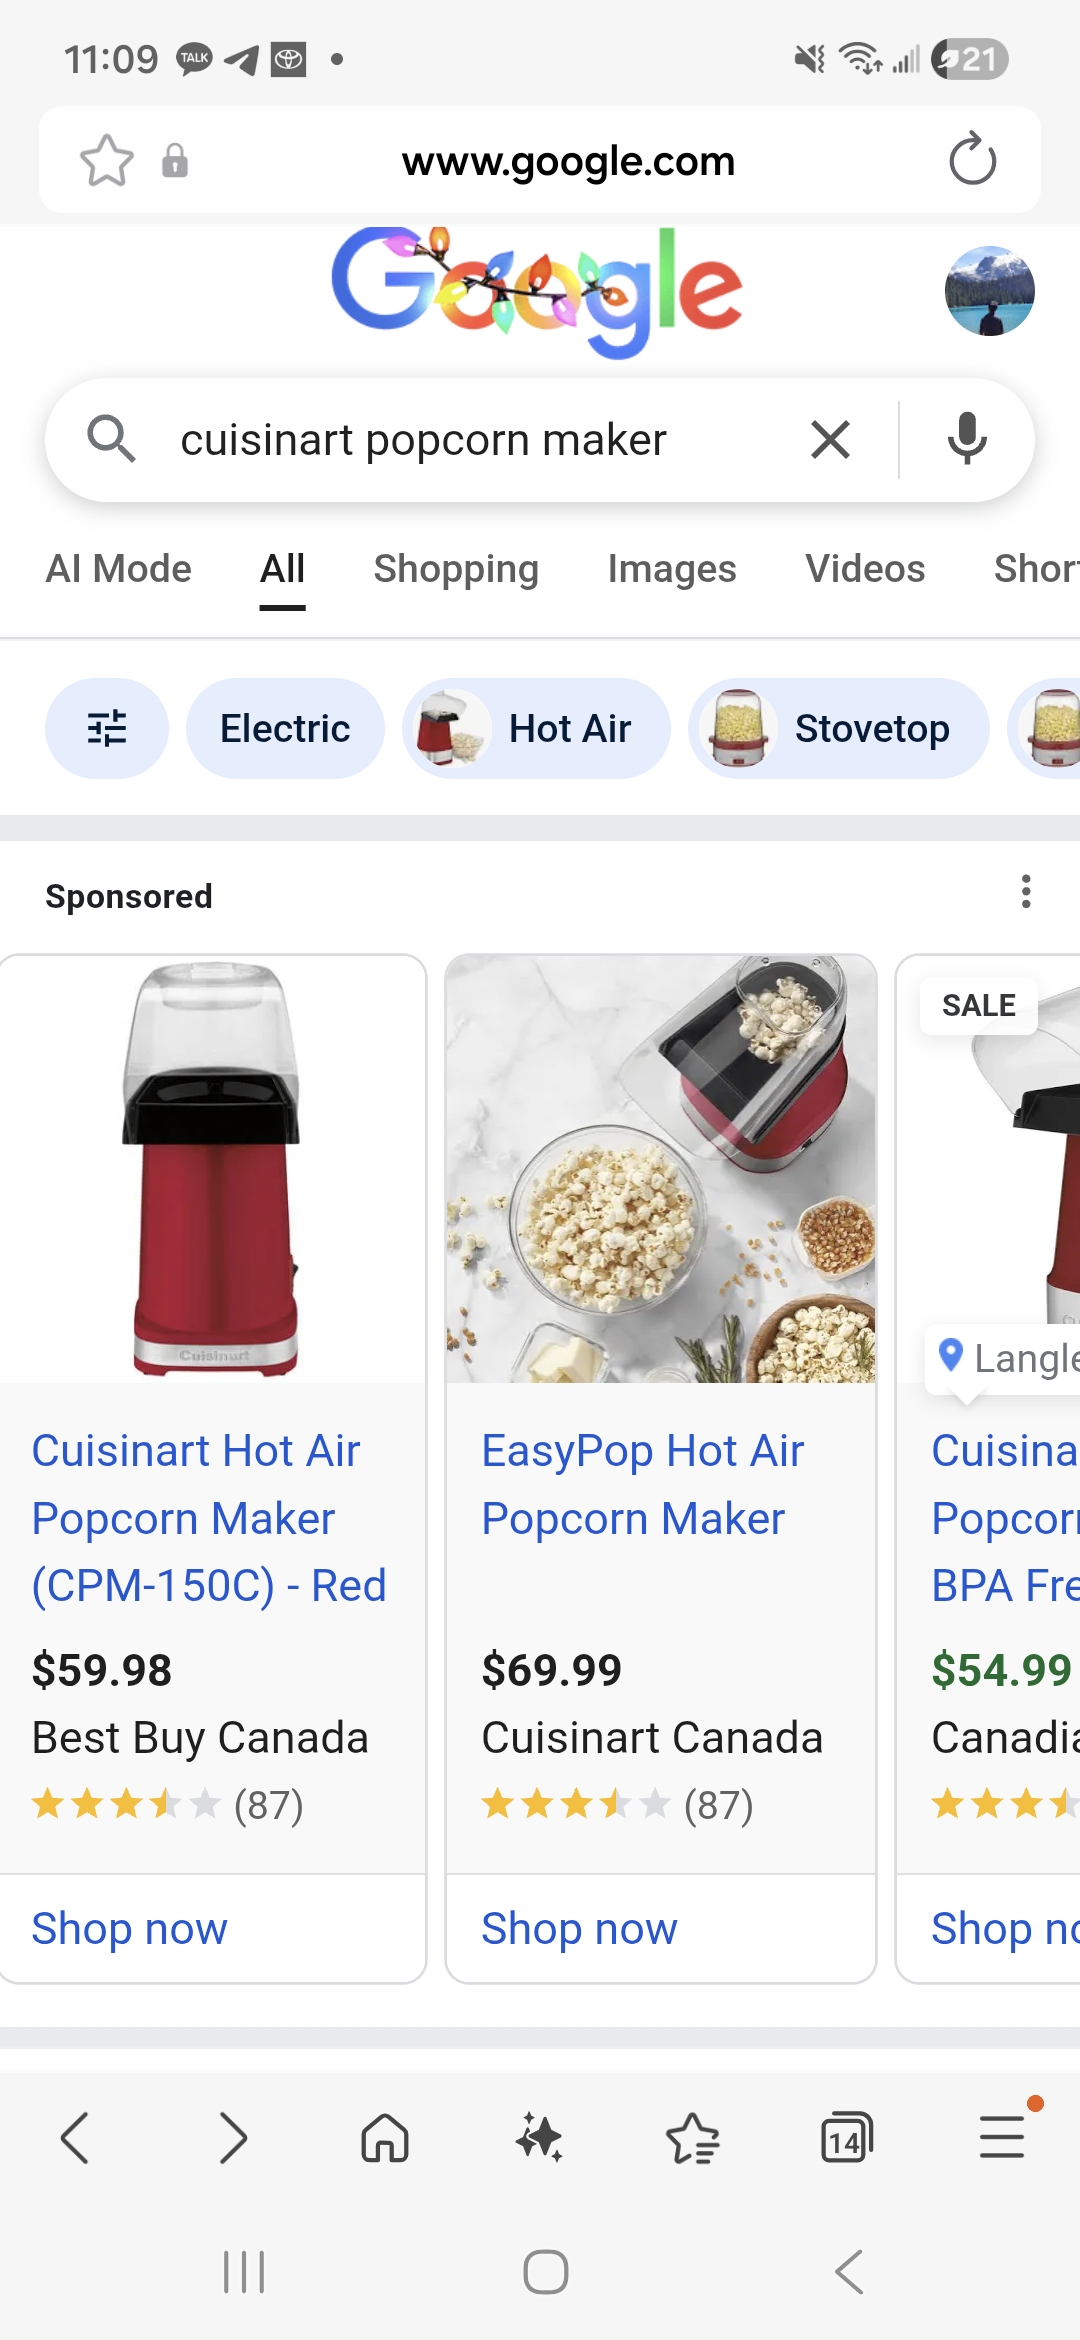Apply the Stovetop filter chip
Image resolution: width=1080 pixels, height=2340 pixels.
coord(838,729)
